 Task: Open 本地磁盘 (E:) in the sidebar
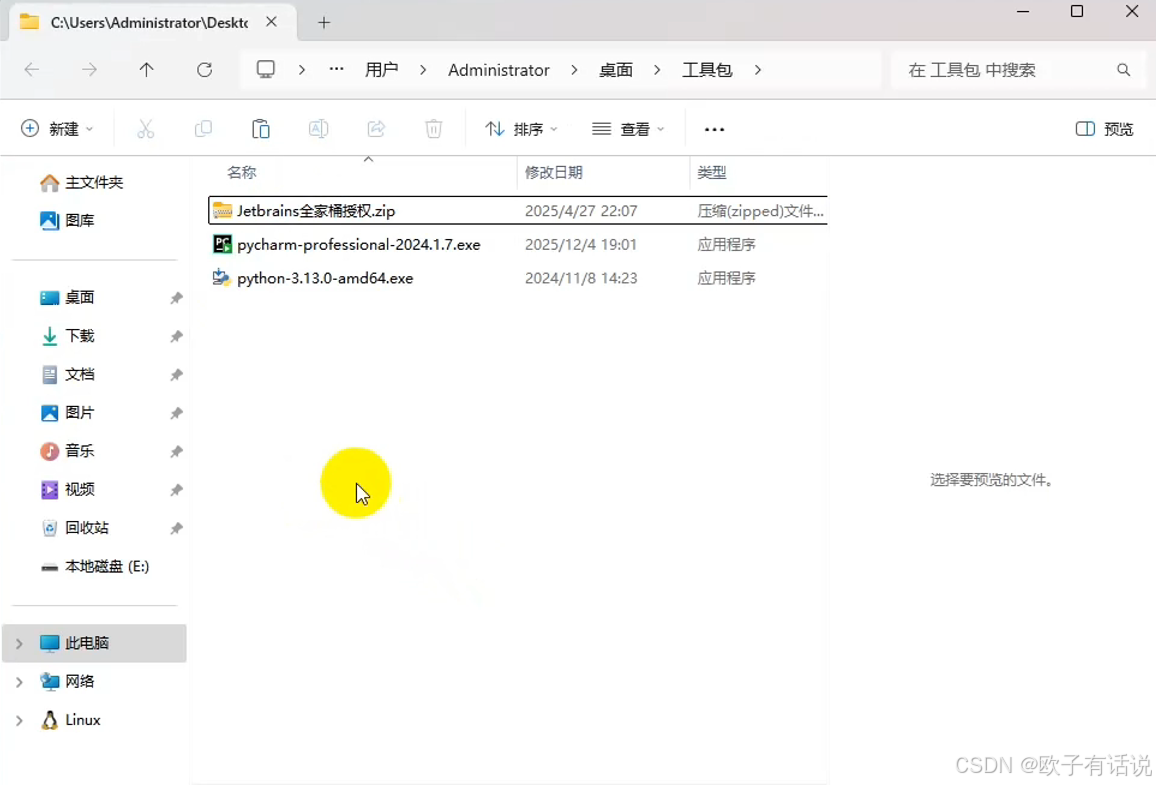(94, 566)
